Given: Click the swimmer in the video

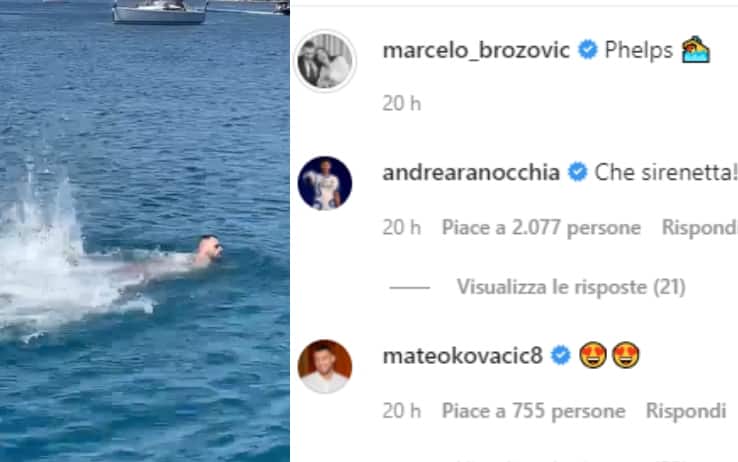Looking at the screenshot, I should [x=207, y=252].
